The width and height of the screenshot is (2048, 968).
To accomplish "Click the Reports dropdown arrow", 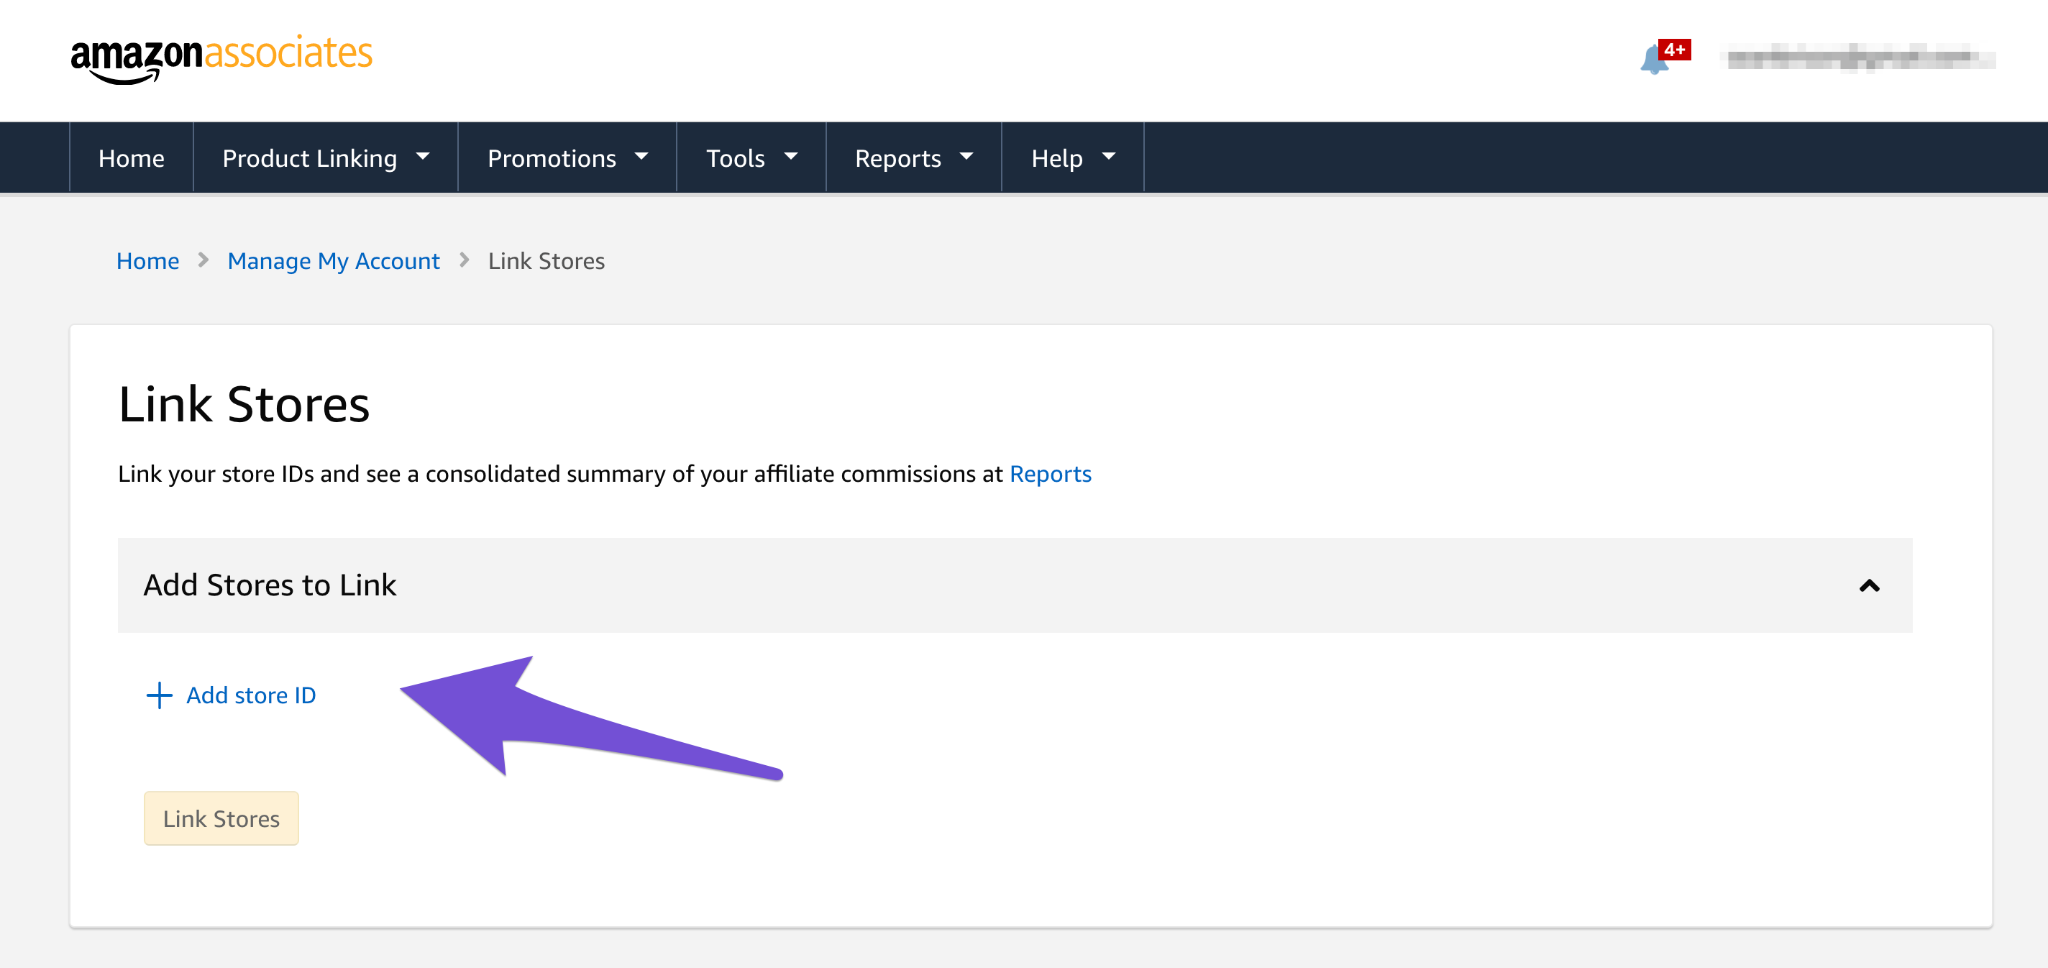I will pos(967,157).
